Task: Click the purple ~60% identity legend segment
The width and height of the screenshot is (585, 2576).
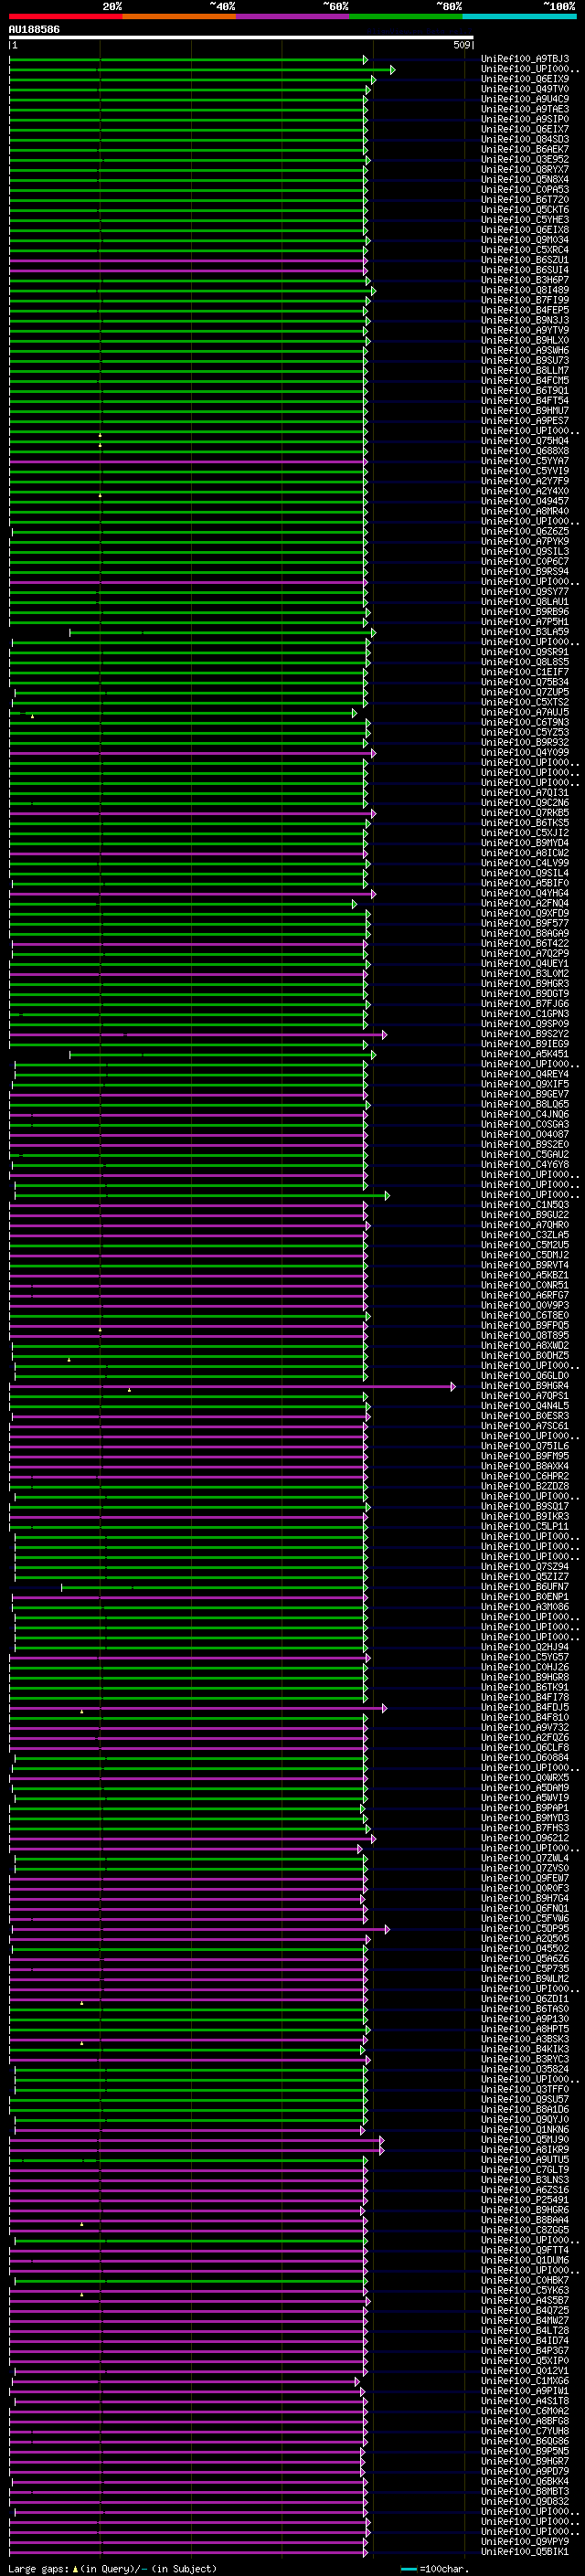Action: coord(293,16)
